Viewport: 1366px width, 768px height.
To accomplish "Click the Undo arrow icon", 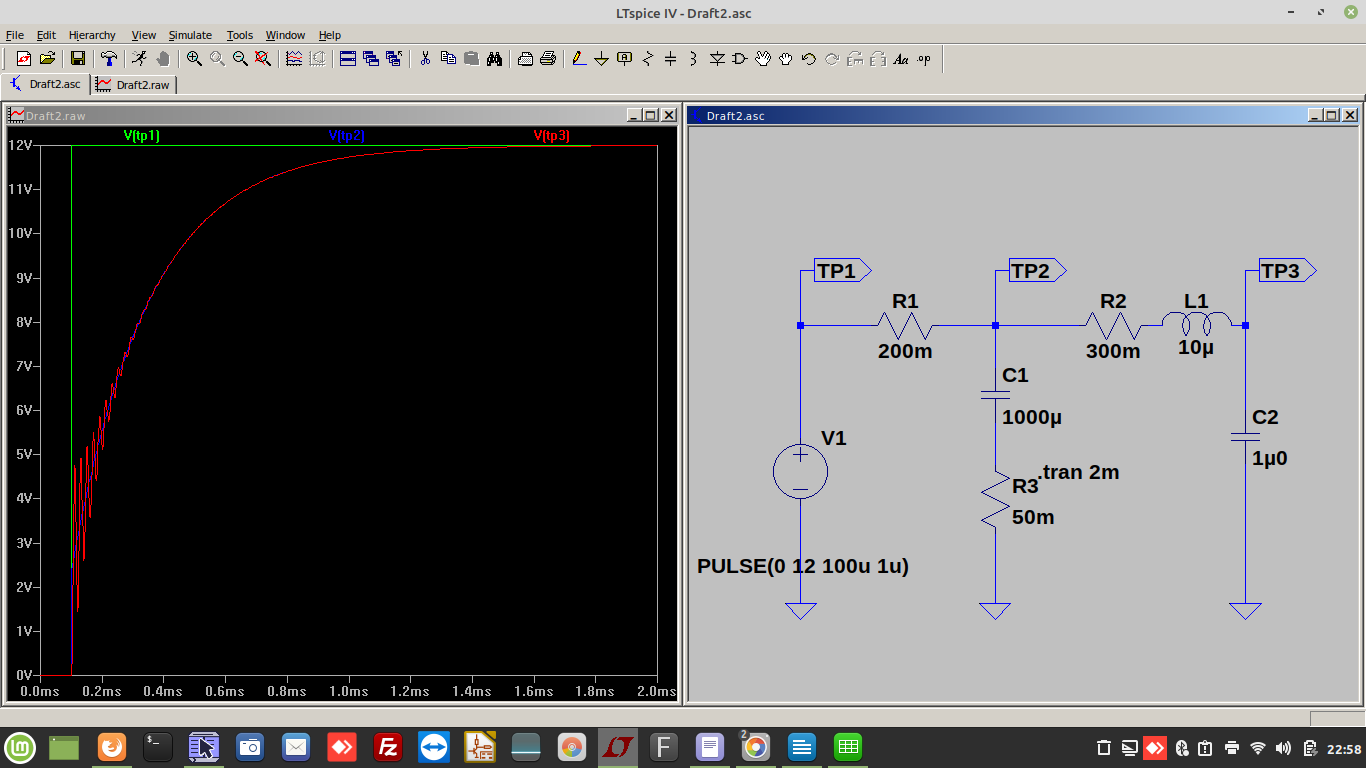I will [x=809, y=59].
